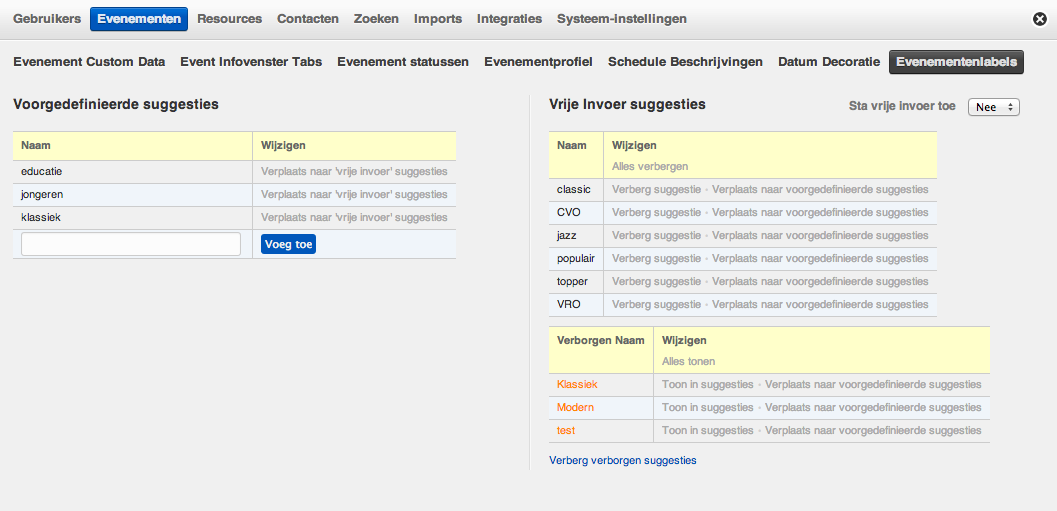Click 'Alles verbergen' to hide all suggestions

tap(649, 166)
